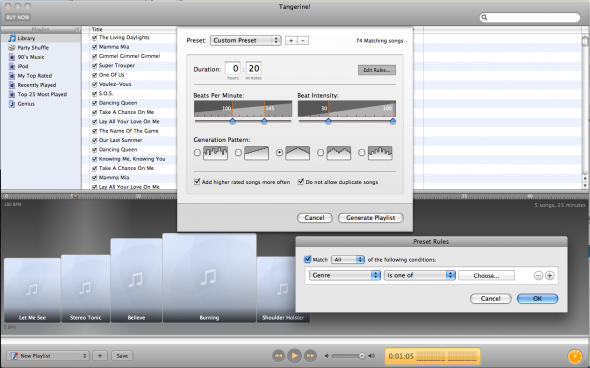Toggle Do not allow duplicate songs

click(301, 182)
